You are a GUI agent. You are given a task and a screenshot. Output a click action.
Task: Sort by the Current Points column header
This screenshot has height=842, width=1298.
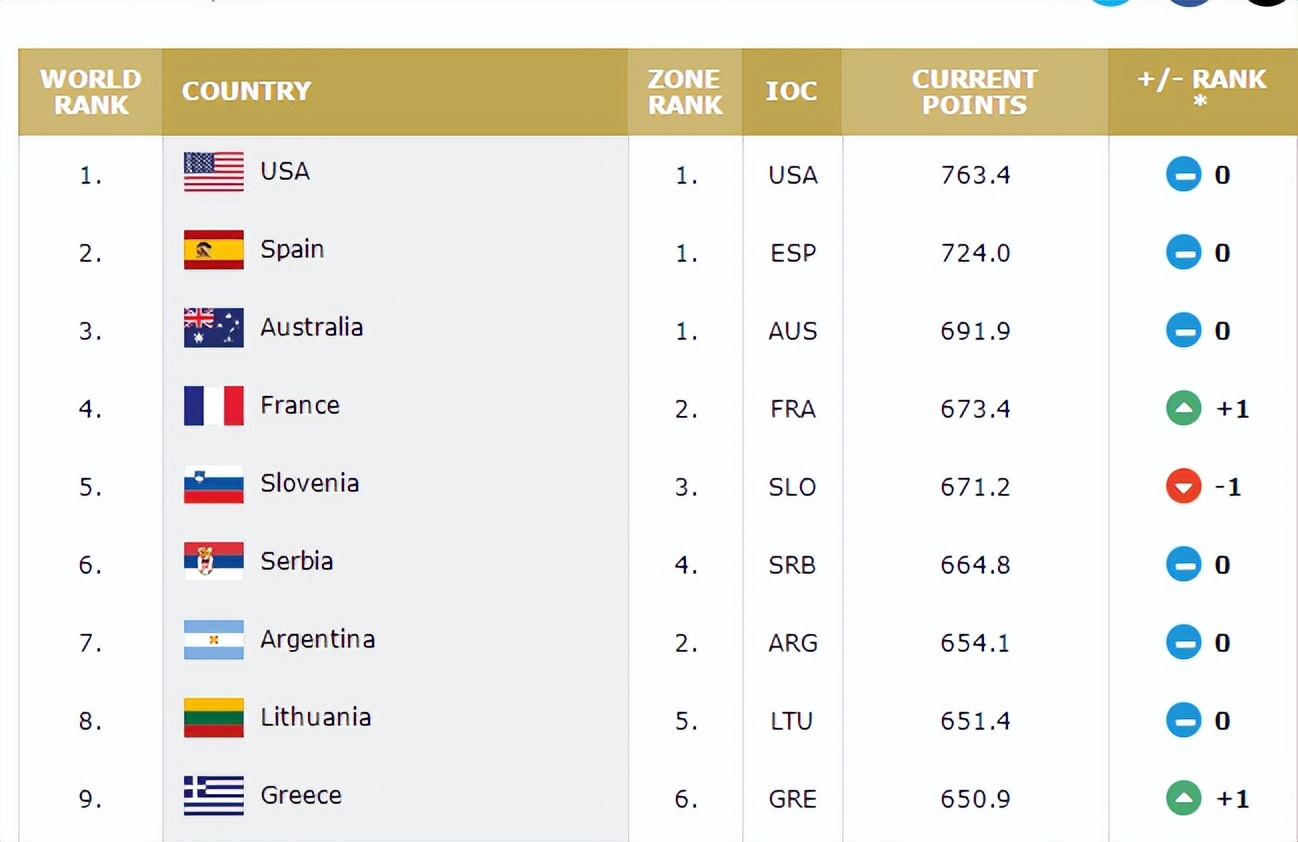(974, 92)
